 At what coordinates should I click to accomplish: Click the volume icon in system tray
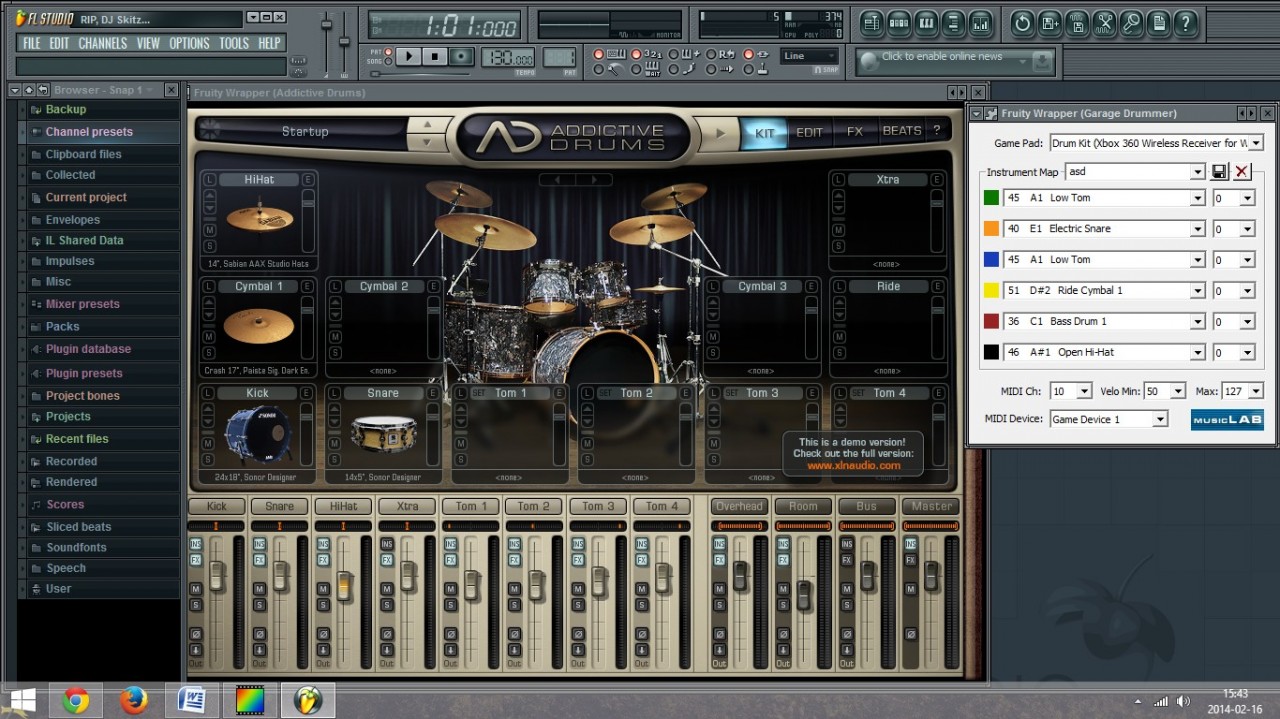pos(1184,701)
